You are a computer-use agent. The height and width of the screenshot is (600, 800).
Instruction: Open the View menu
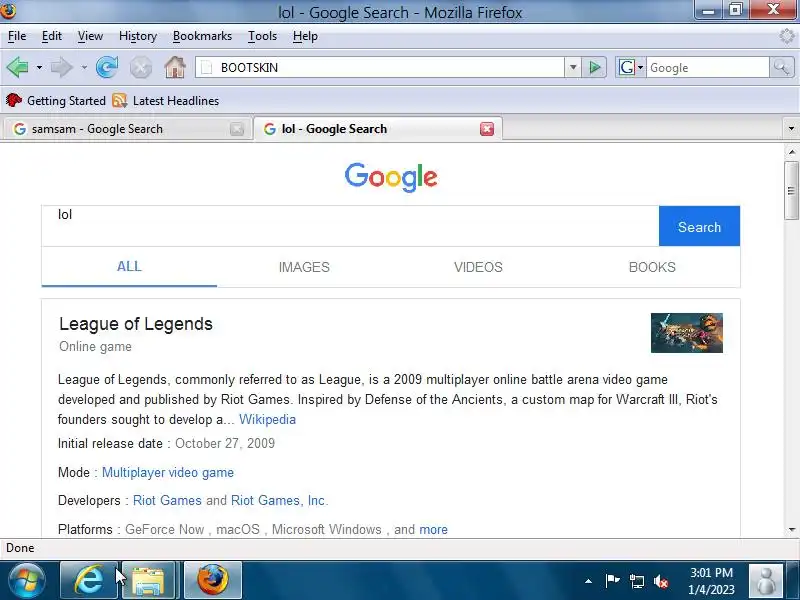coord(90,36)
